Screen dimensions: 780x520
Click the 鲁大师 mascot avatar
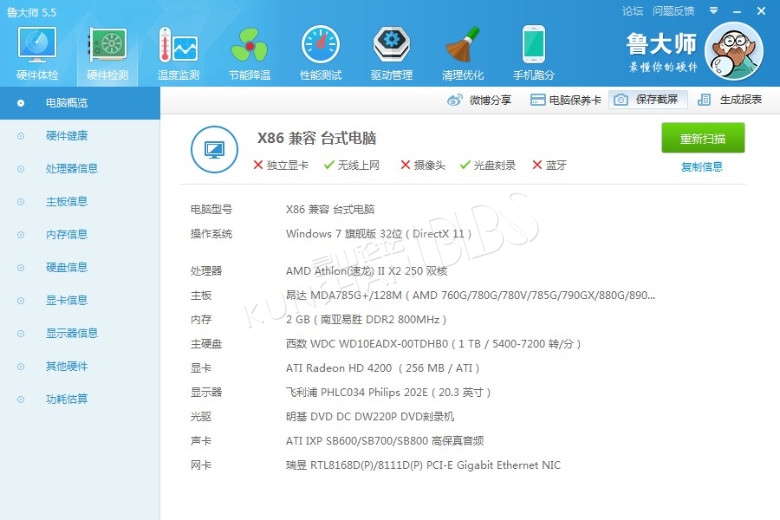[x=734, y=51]
